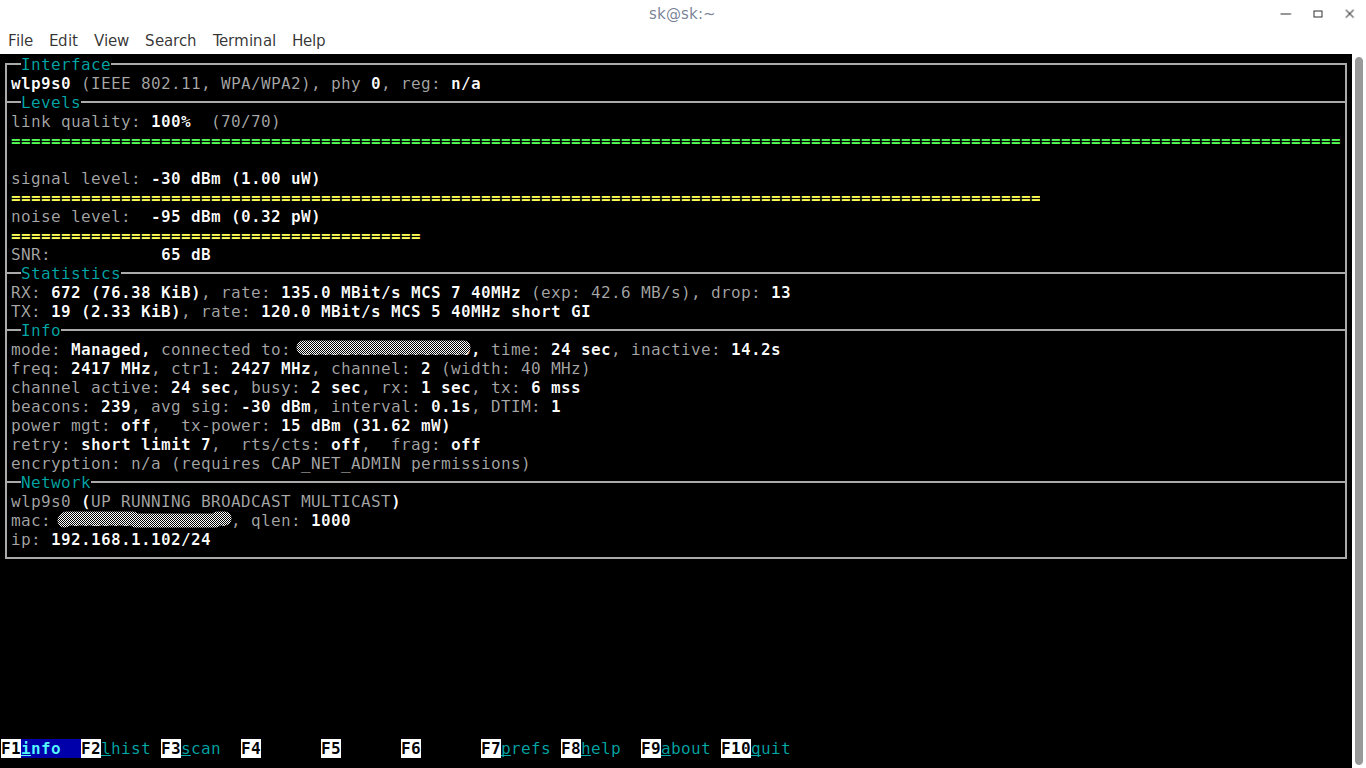Image resolution: width=1366 pixels, height=768 pixels.
Task: Open the Search menu
Action: click(170, 40)
